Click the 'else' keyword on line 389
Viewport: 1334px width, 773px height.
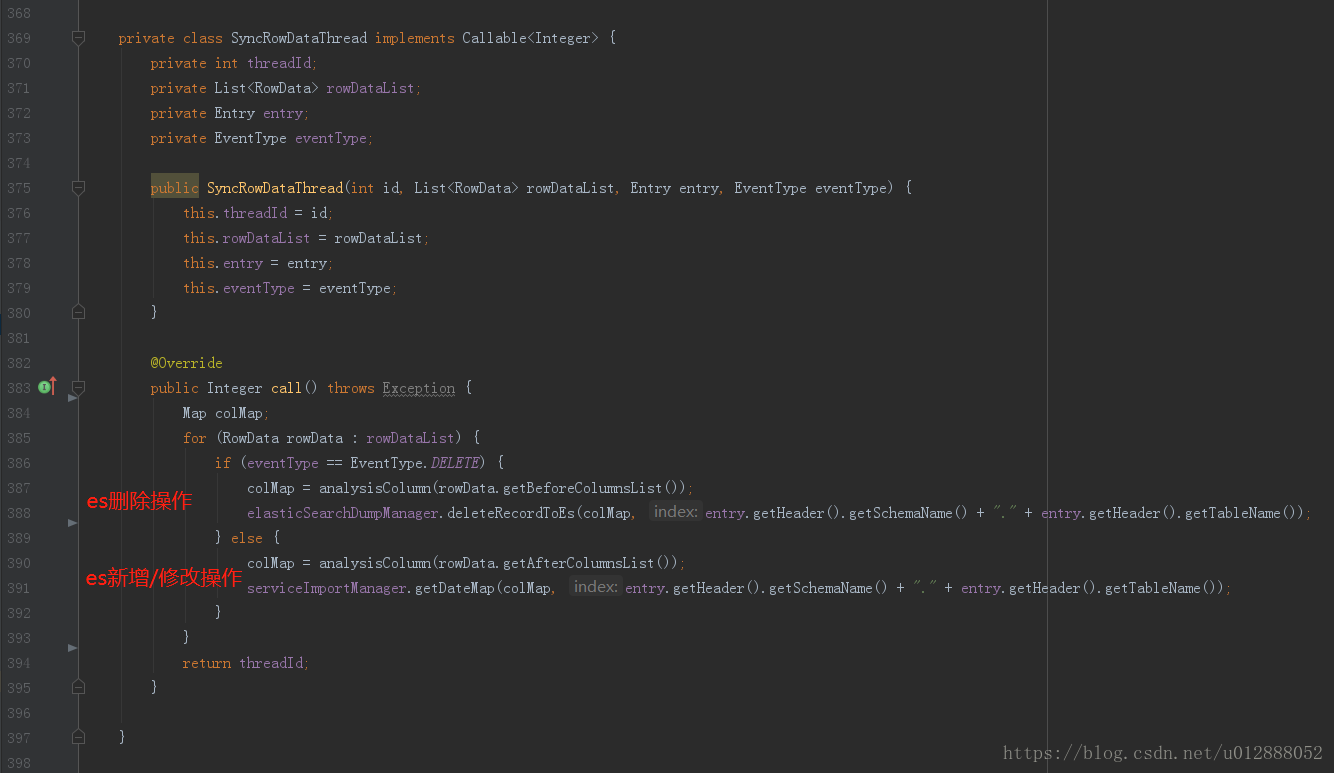[x=247, y=538]
